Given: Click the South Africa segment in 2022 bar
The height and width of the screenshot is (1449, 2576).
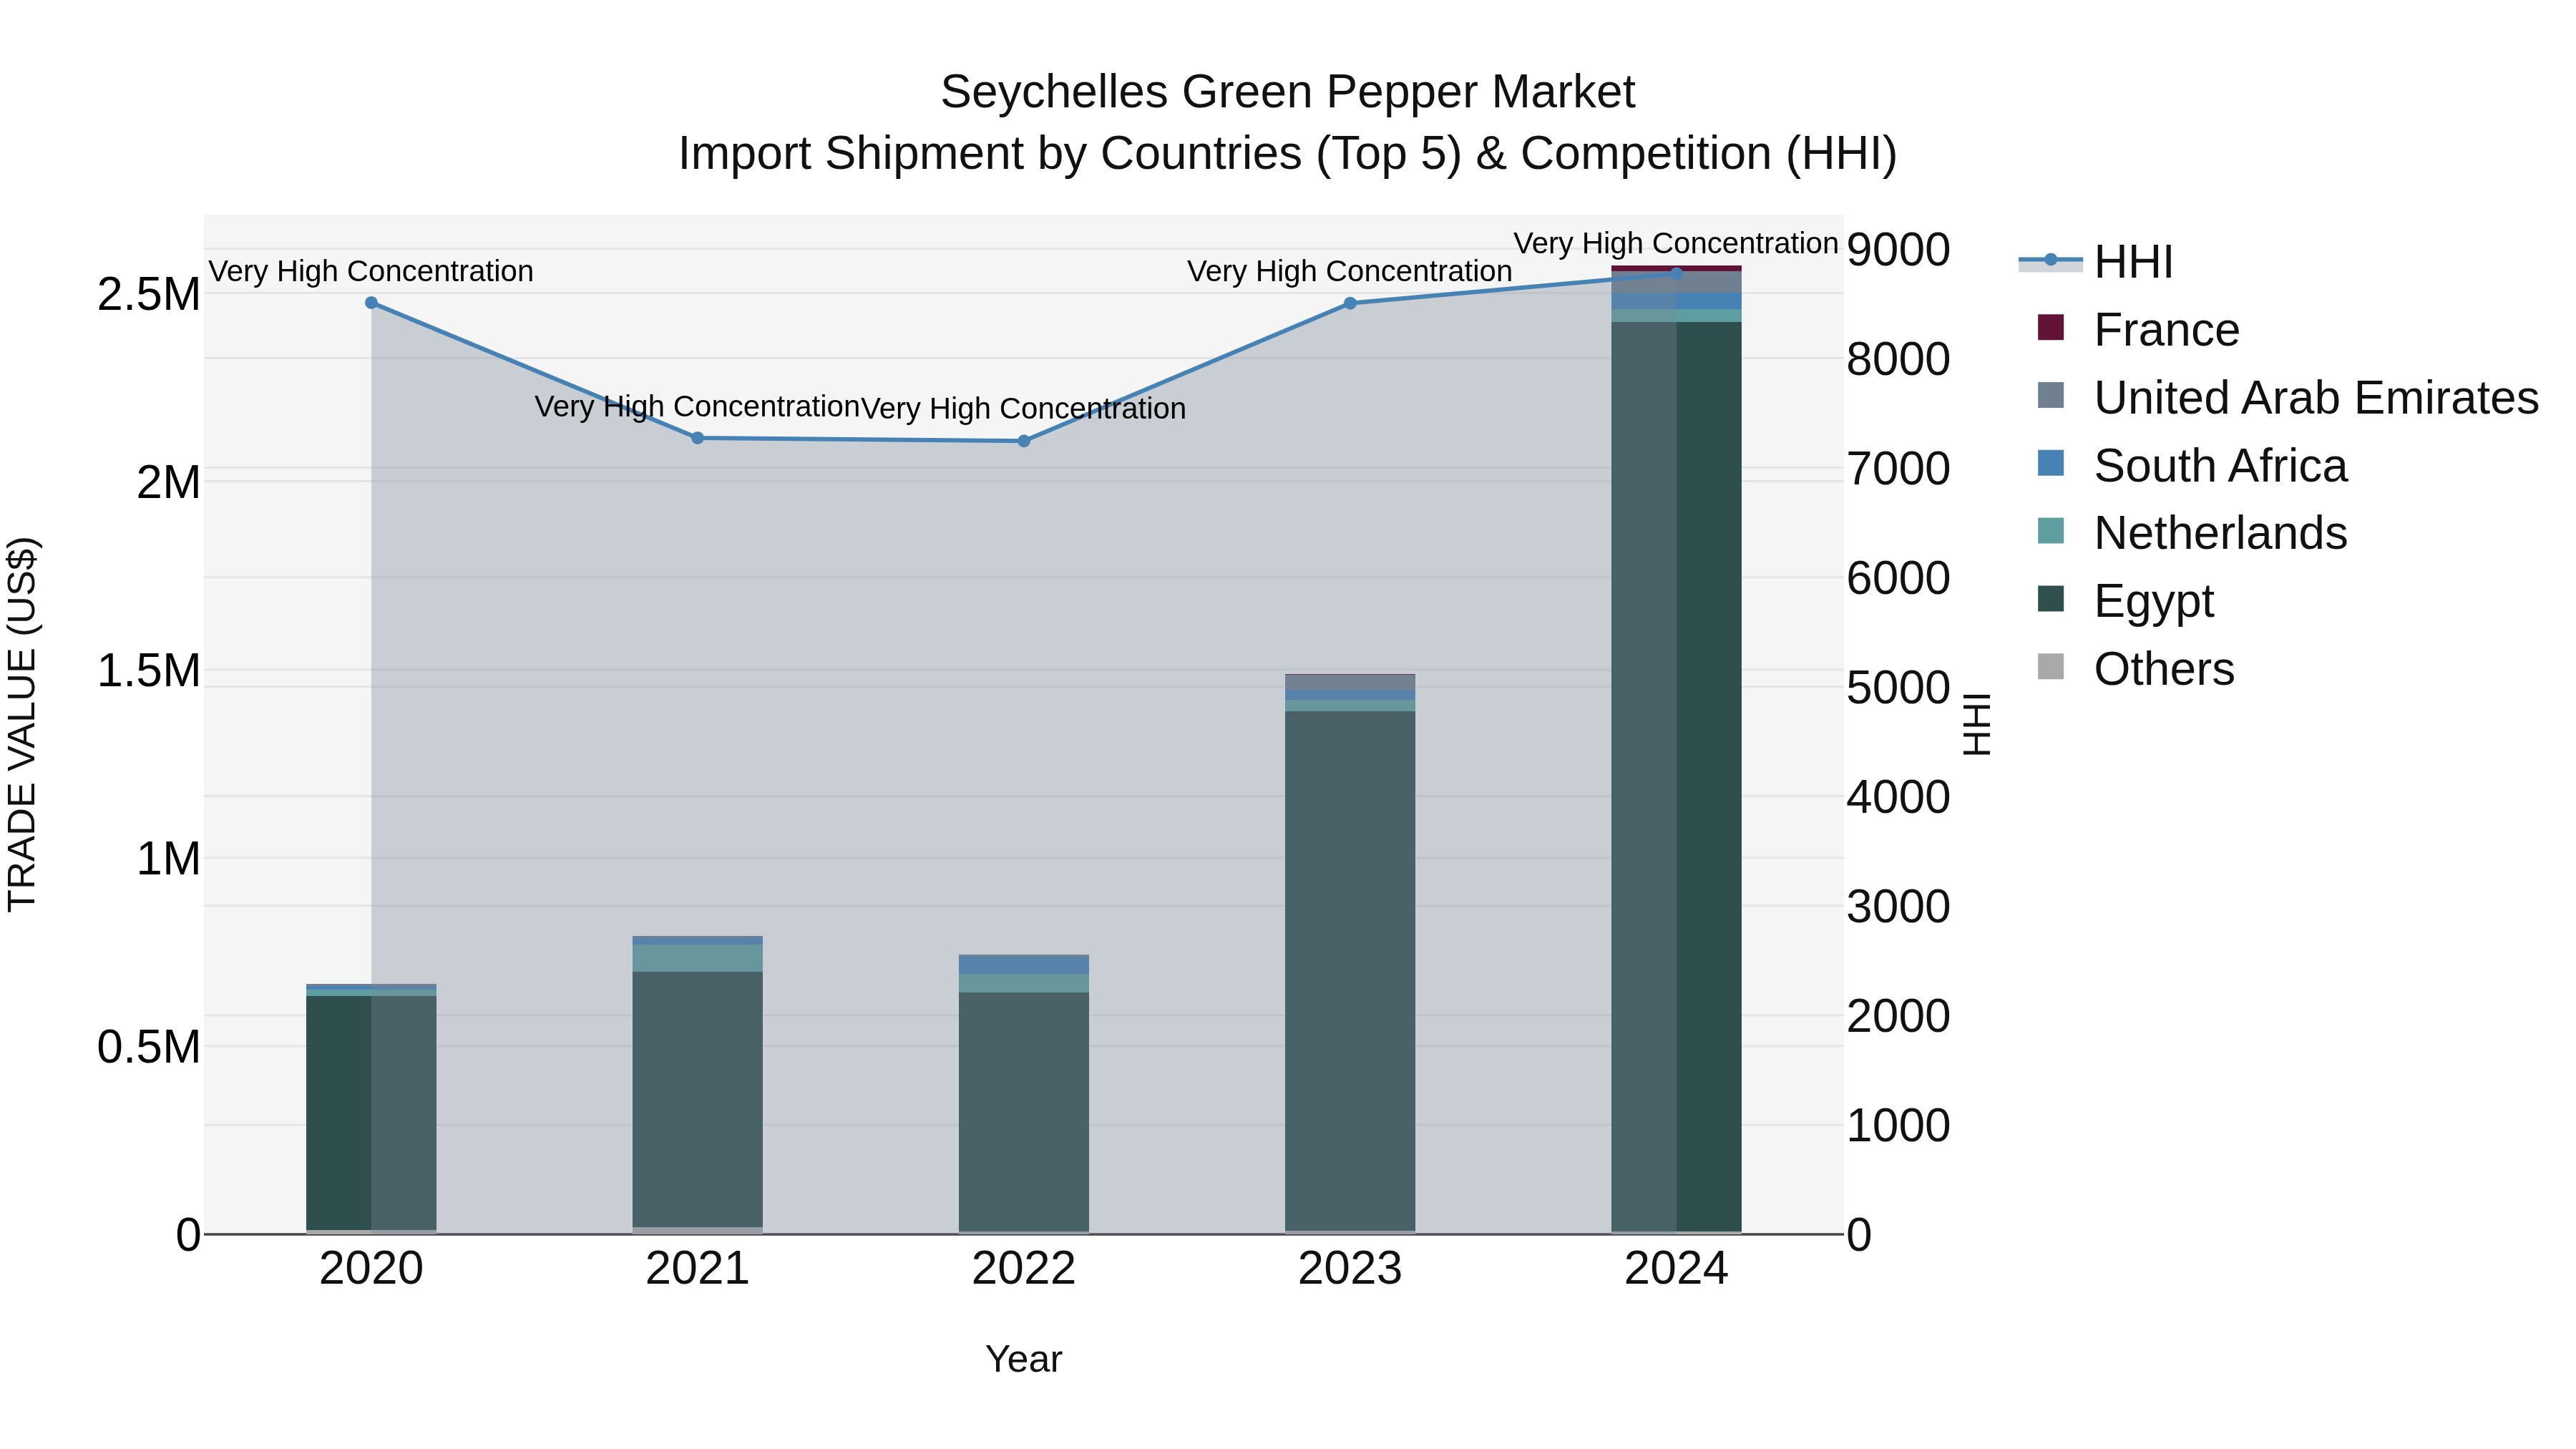Looking at the screenshot, I should click(x=1024, y=965).
